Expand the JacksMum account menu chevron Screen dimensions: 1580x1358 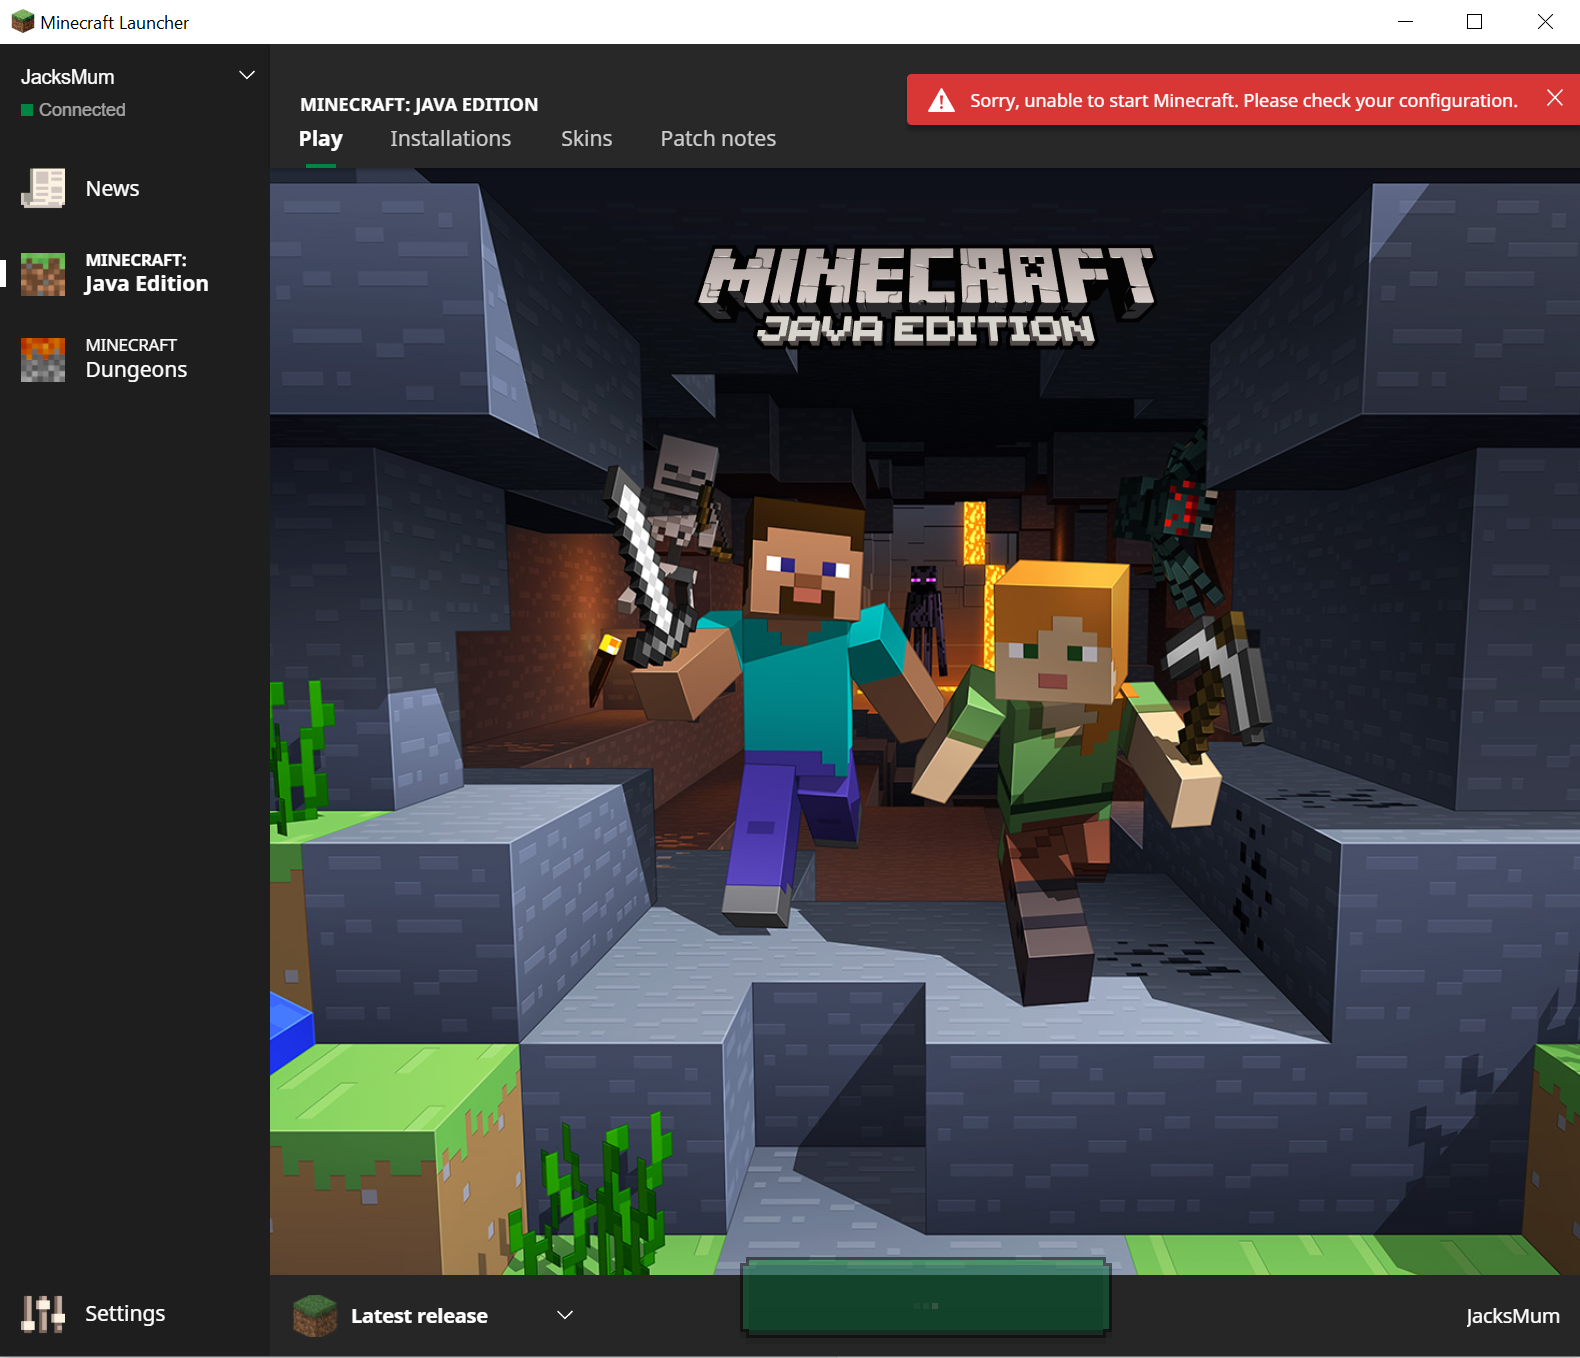[247, 76]
